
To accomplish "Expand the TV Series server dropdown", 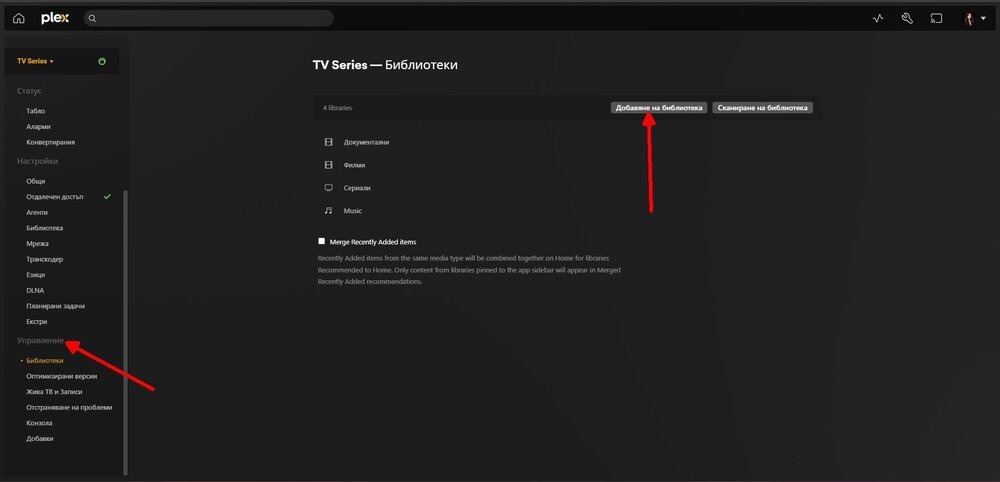I will (x=35, y=61).
